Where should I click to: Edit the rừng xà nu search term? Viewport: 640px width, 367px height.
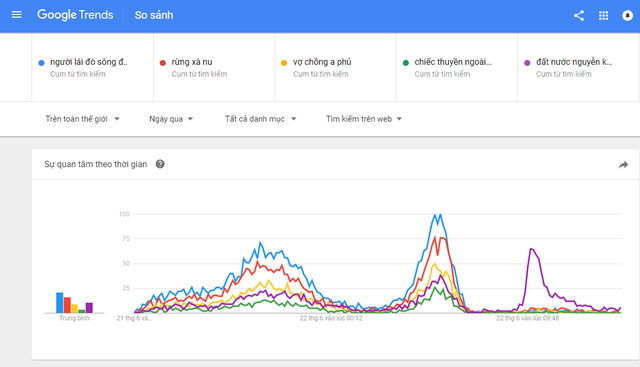[x=192, y=62]
